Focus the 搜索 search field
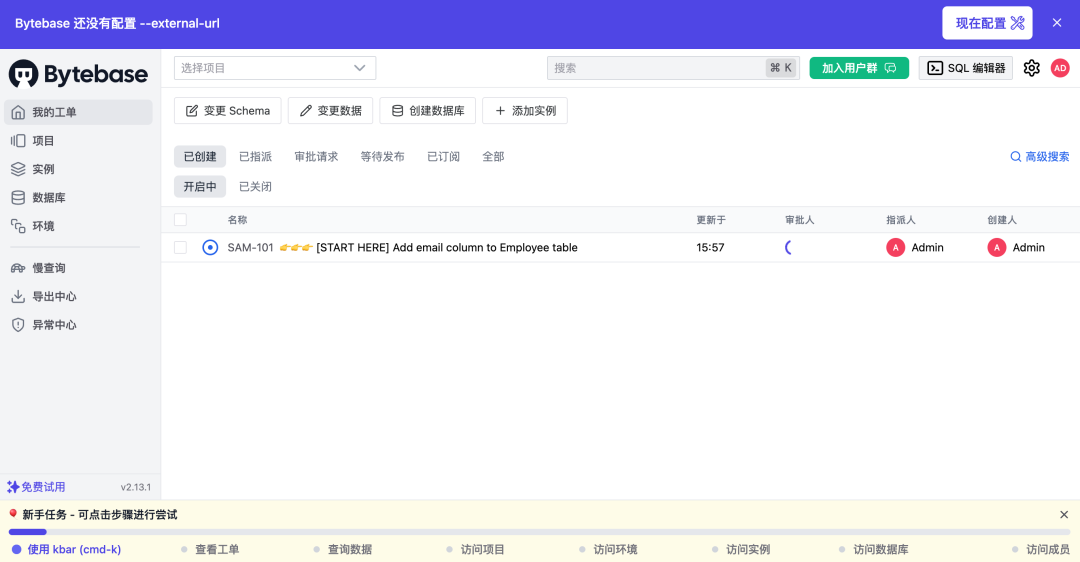Viewport: 1080px width, 562px height. 673,68
